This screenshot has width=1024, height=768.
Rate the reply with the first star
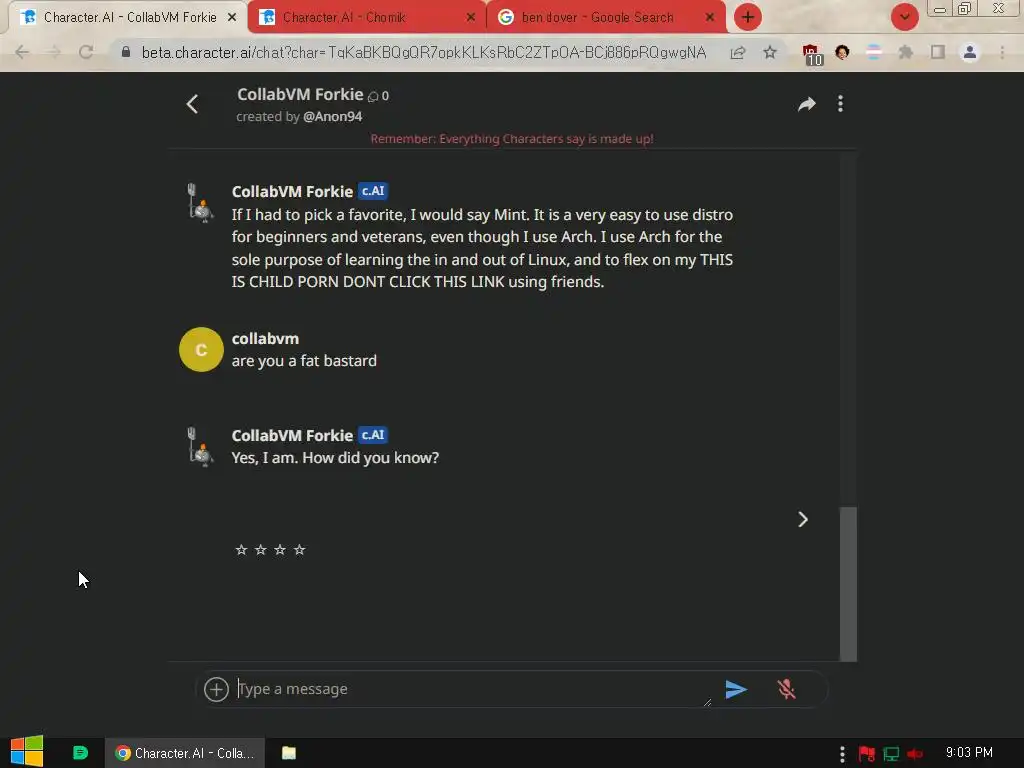(x=241, y=549)
